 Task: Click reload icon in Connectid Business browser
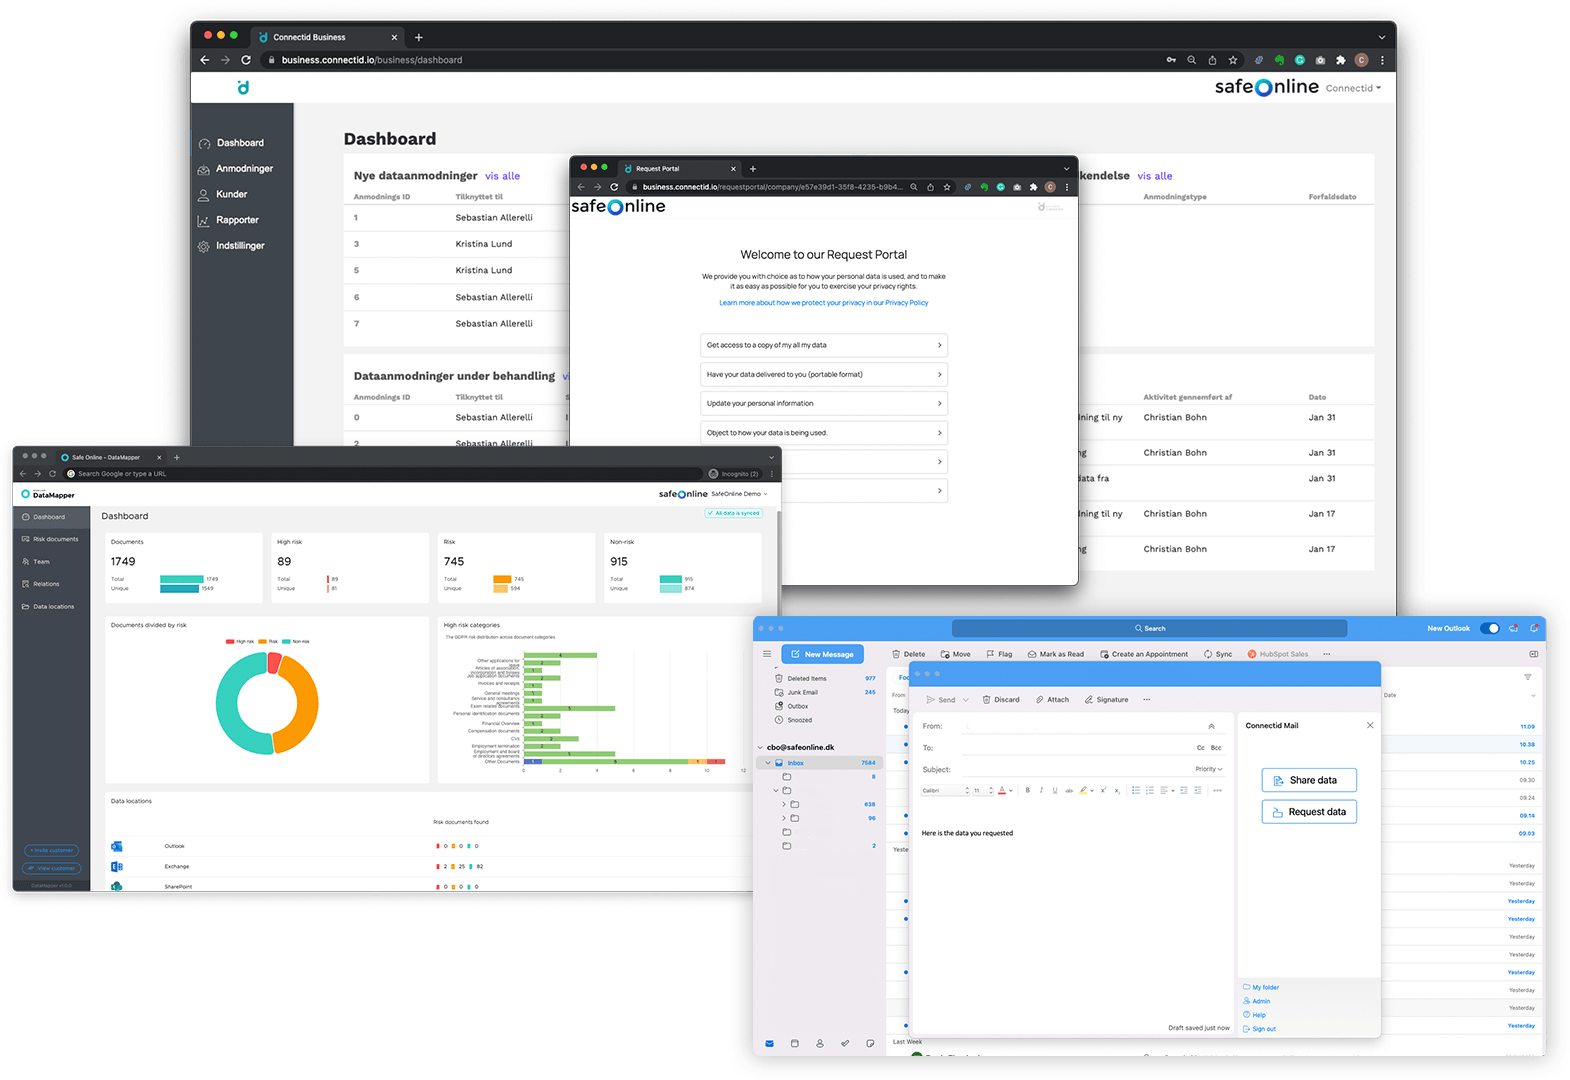pos(246,60)
